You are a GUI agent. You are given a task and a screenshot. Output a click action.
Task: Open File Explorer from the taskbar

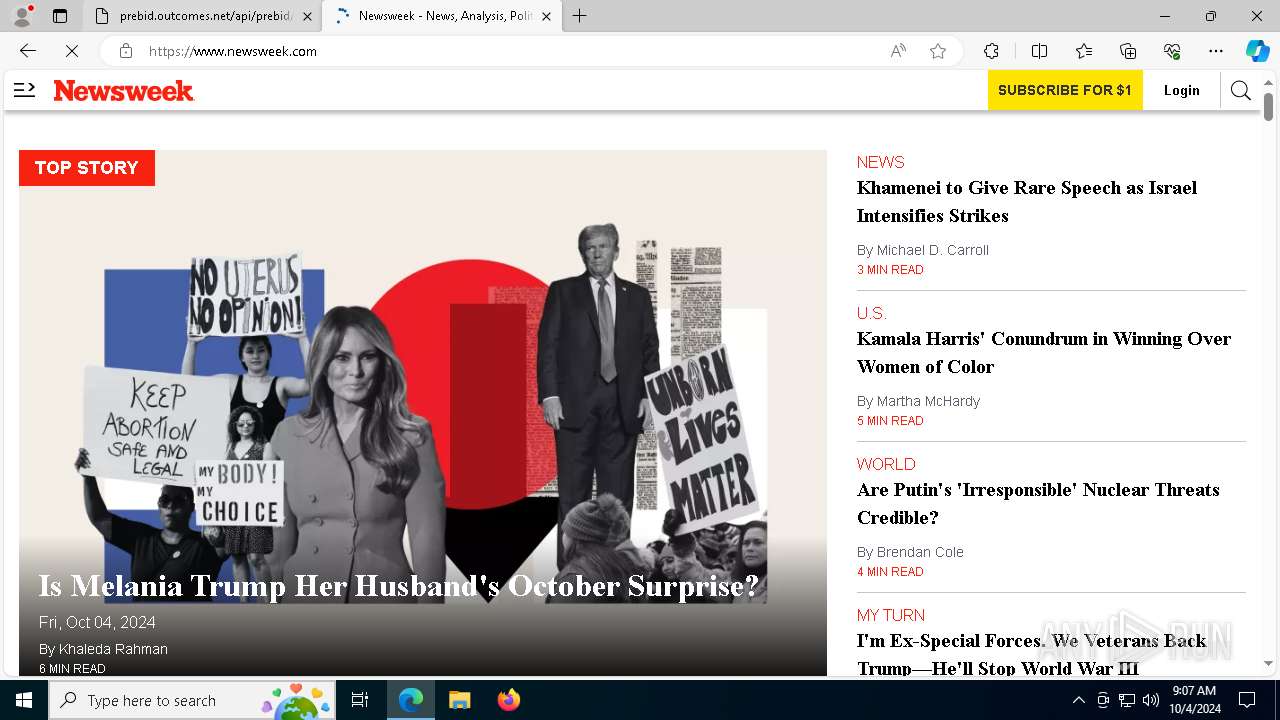459,700
